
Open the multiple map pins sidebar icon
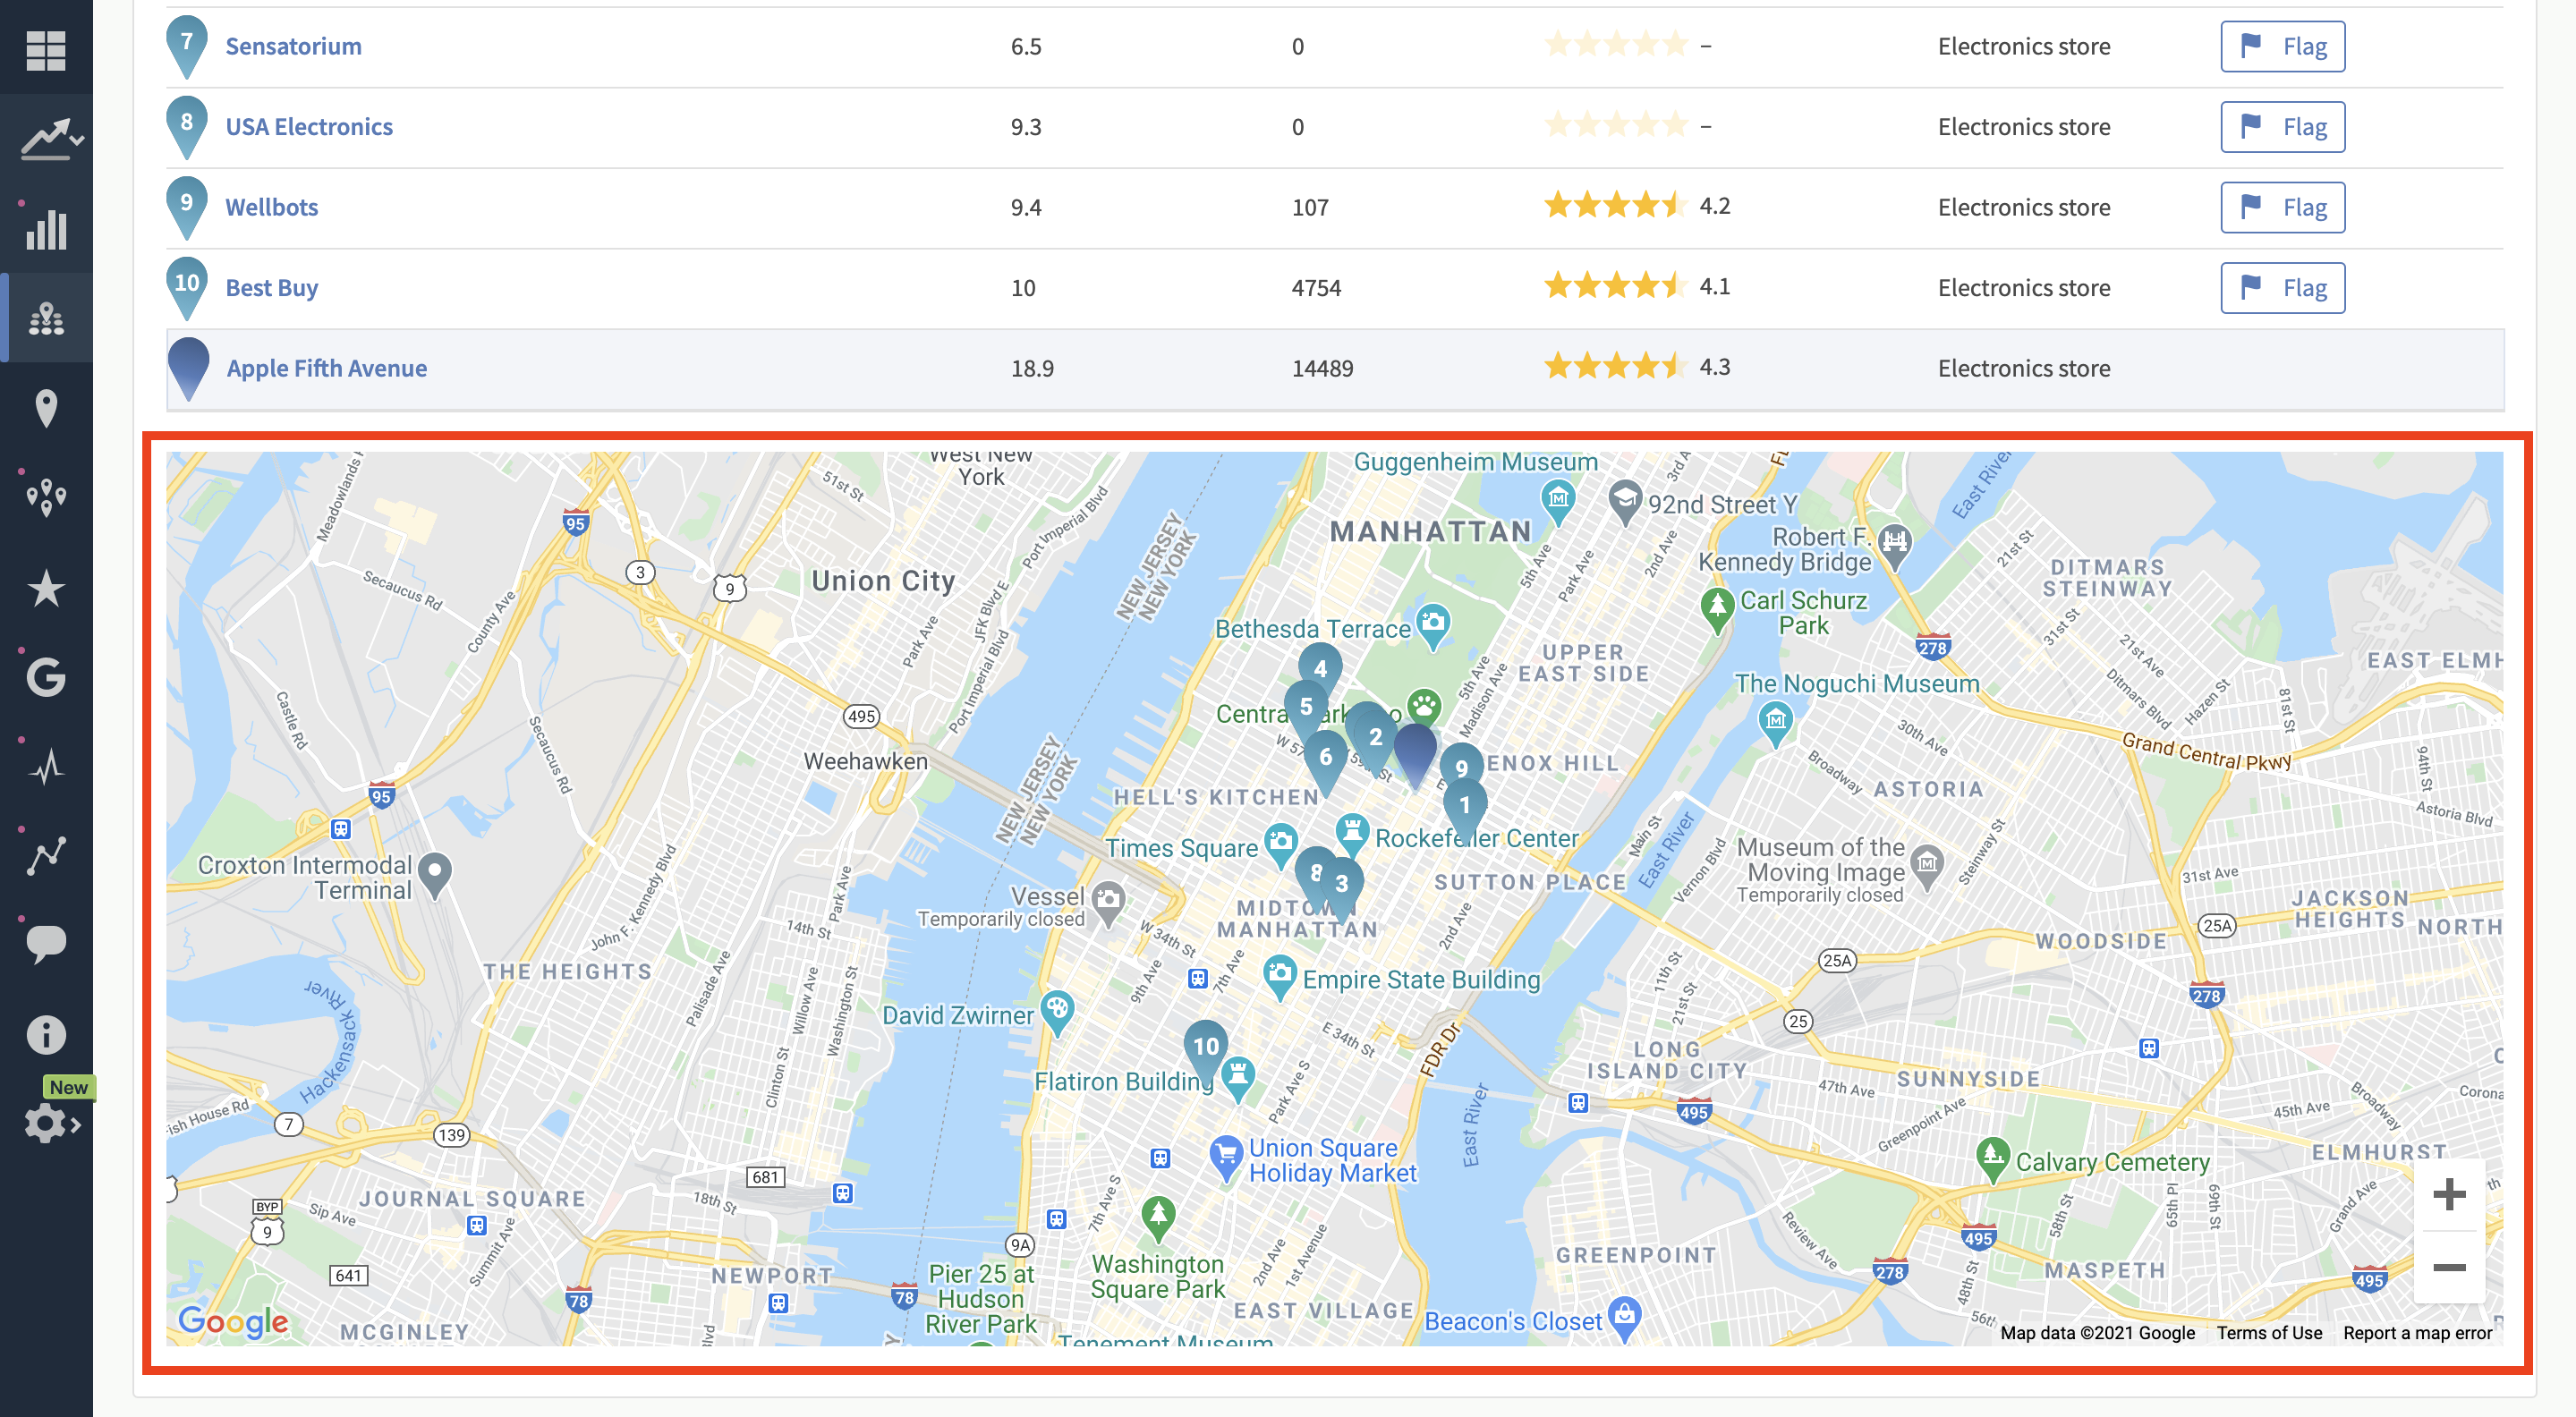[46, 497]
